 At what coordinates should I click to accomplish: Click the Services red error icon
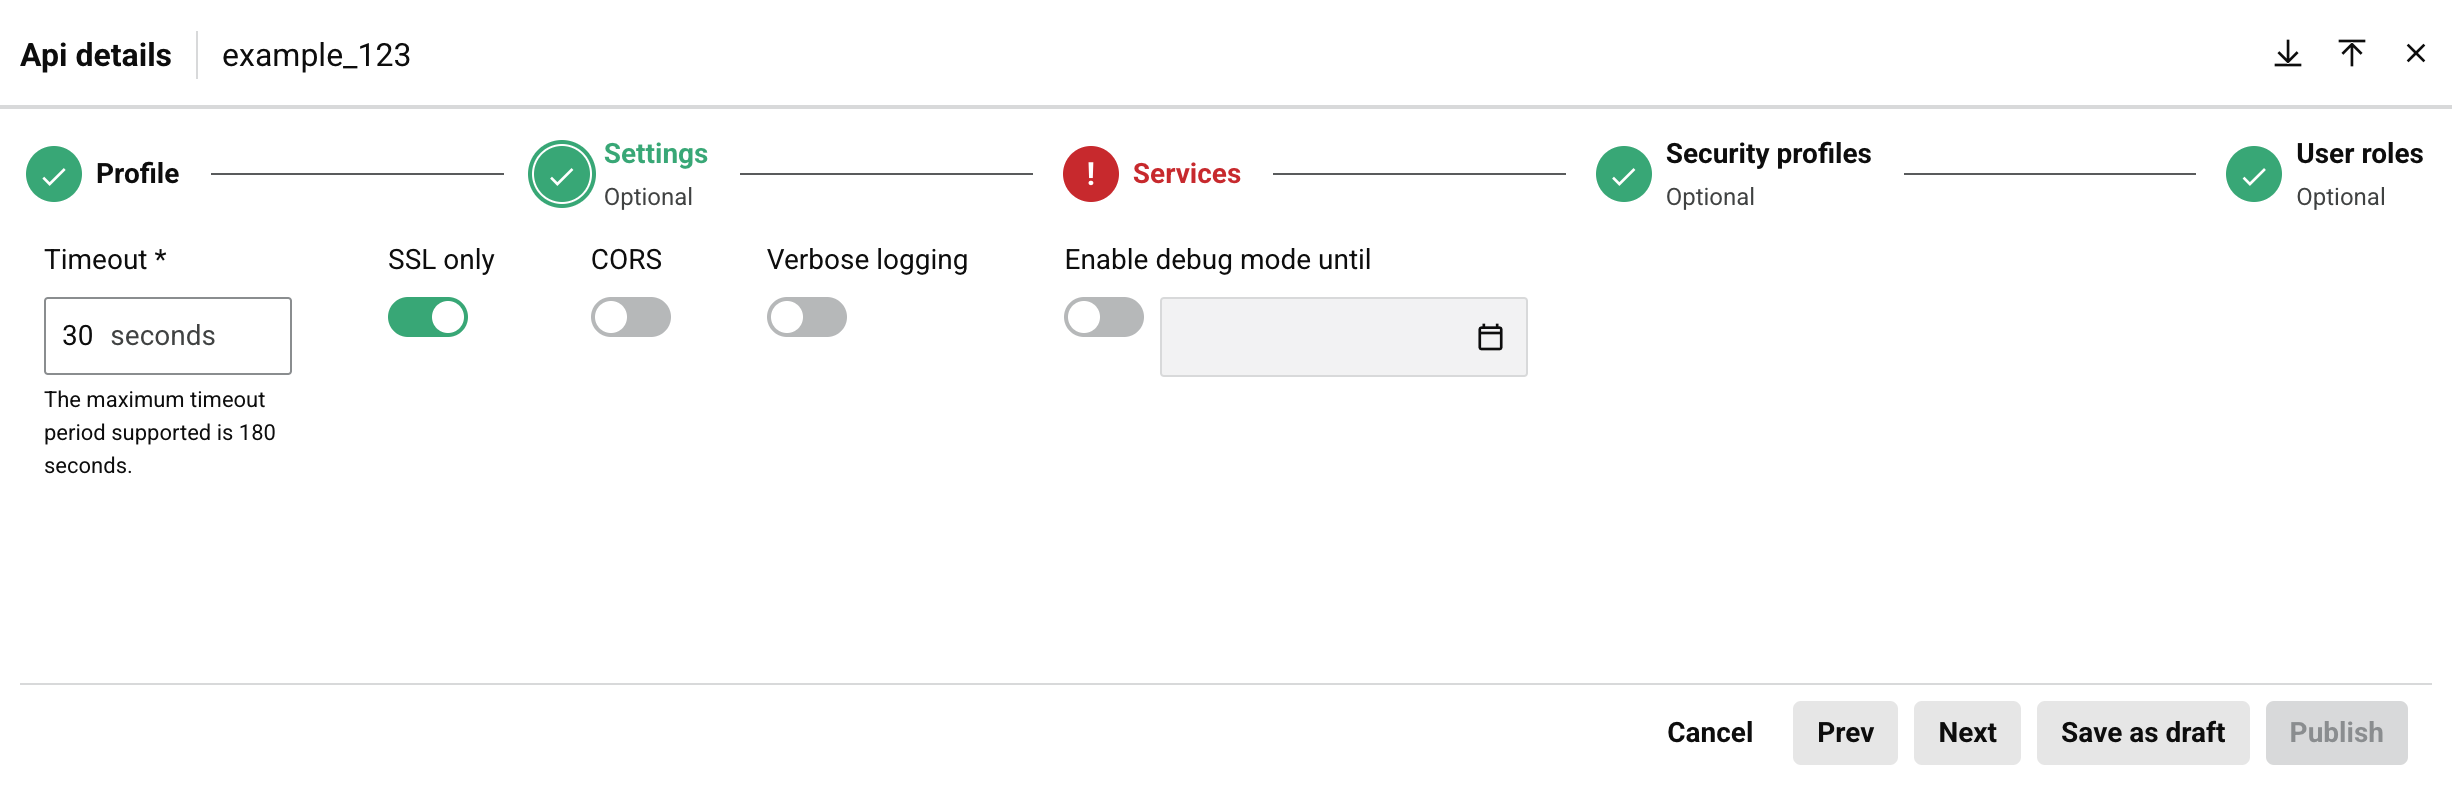1090,174
